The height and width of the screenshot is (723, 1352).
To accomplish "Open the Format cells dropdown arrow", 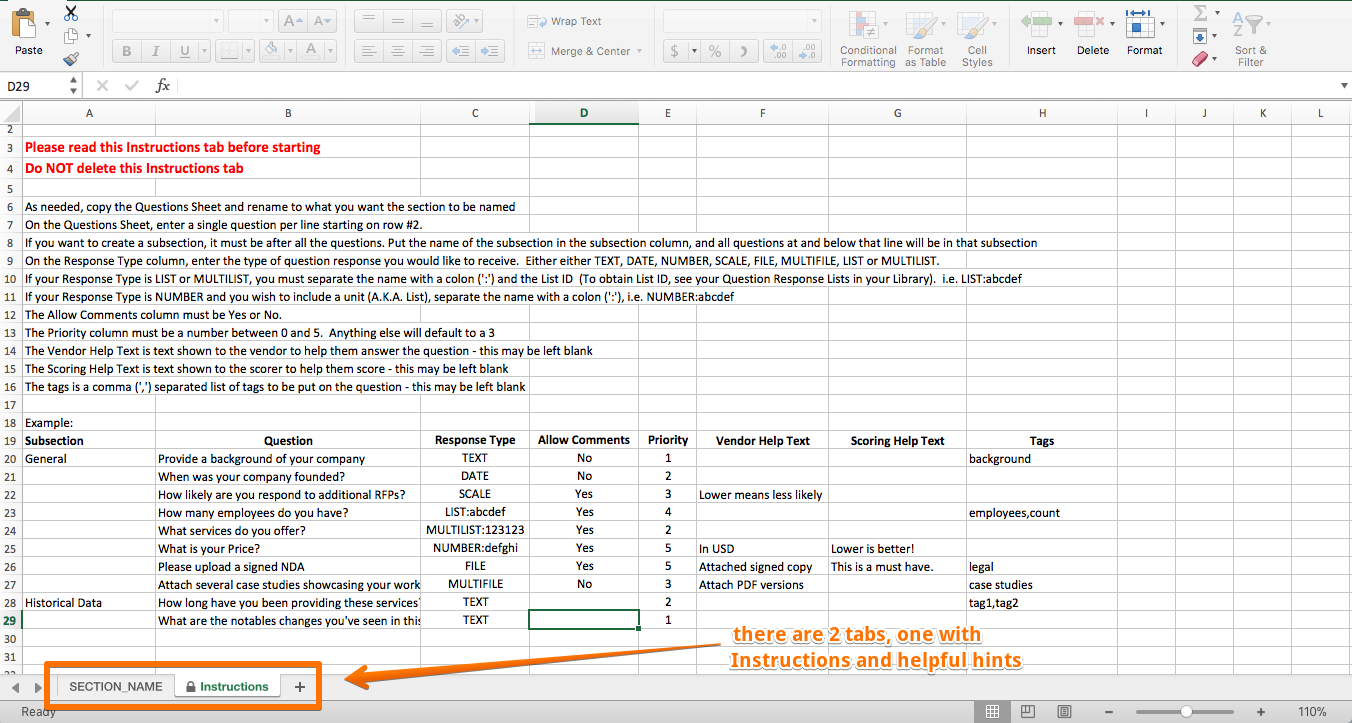I will pyautogui.click(x=1163, y=22).
